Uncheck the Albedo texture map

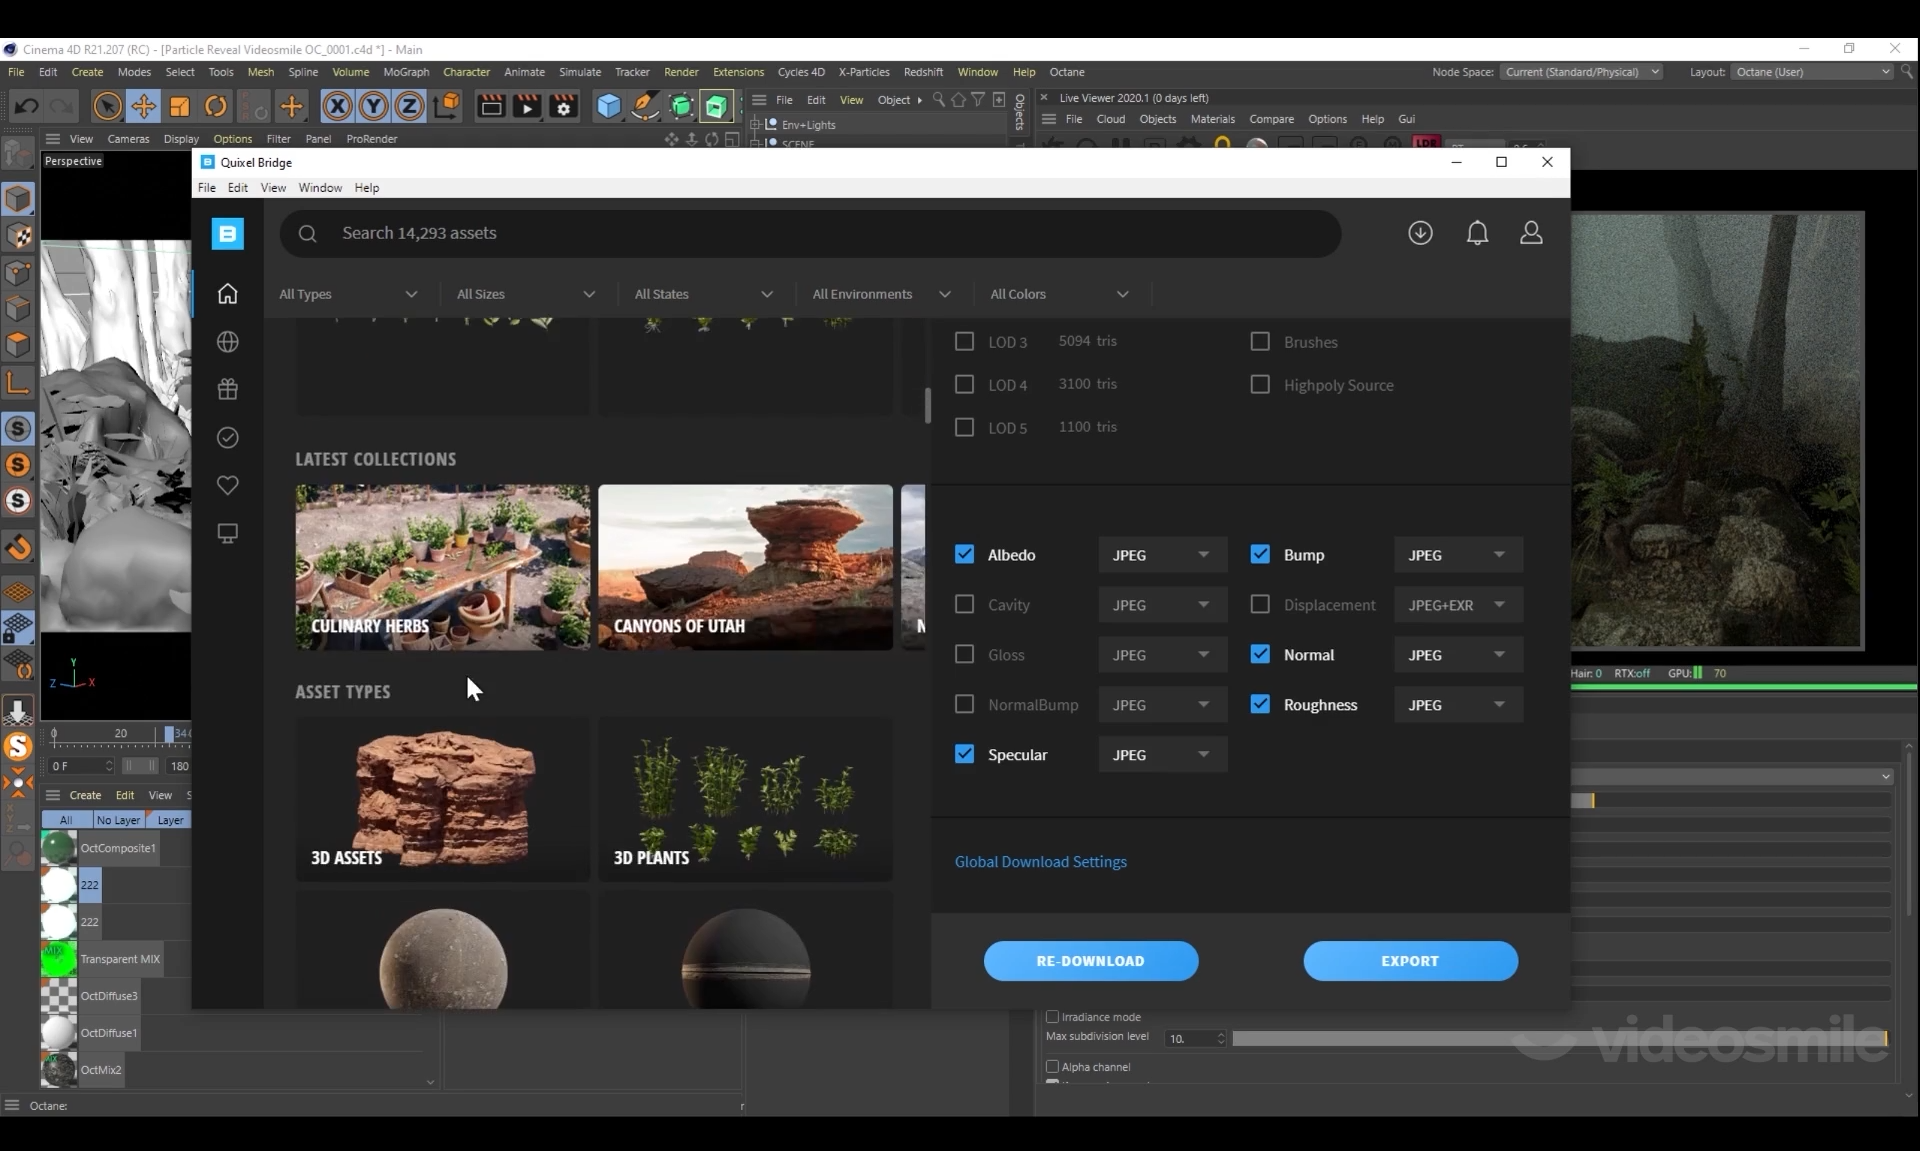click(x=964, y=554)
